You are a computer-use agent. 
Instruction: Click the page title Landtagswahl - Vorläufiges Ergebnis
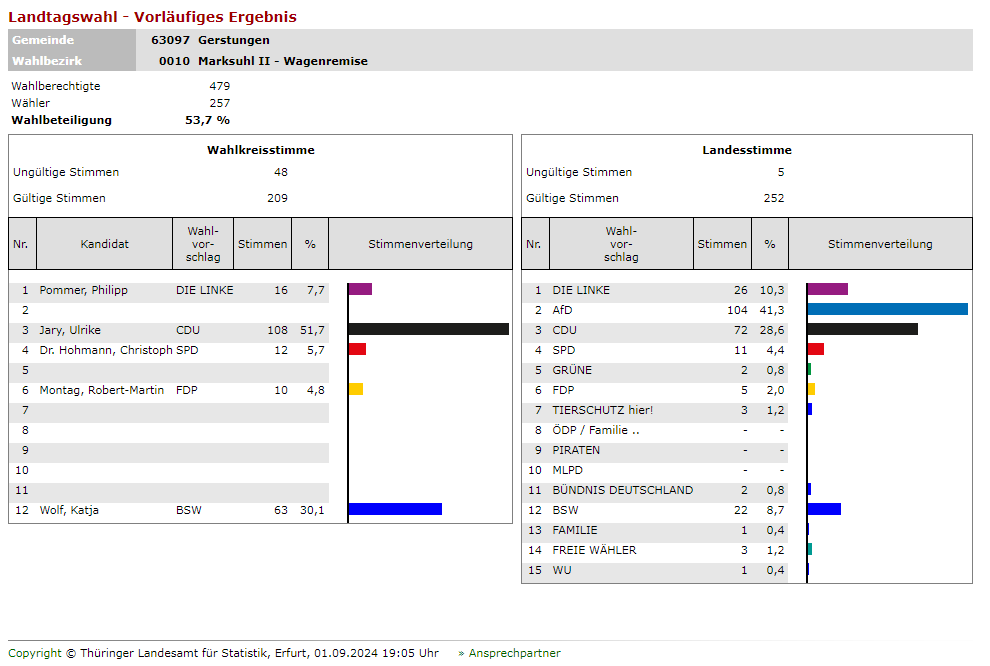pos(153,17)
